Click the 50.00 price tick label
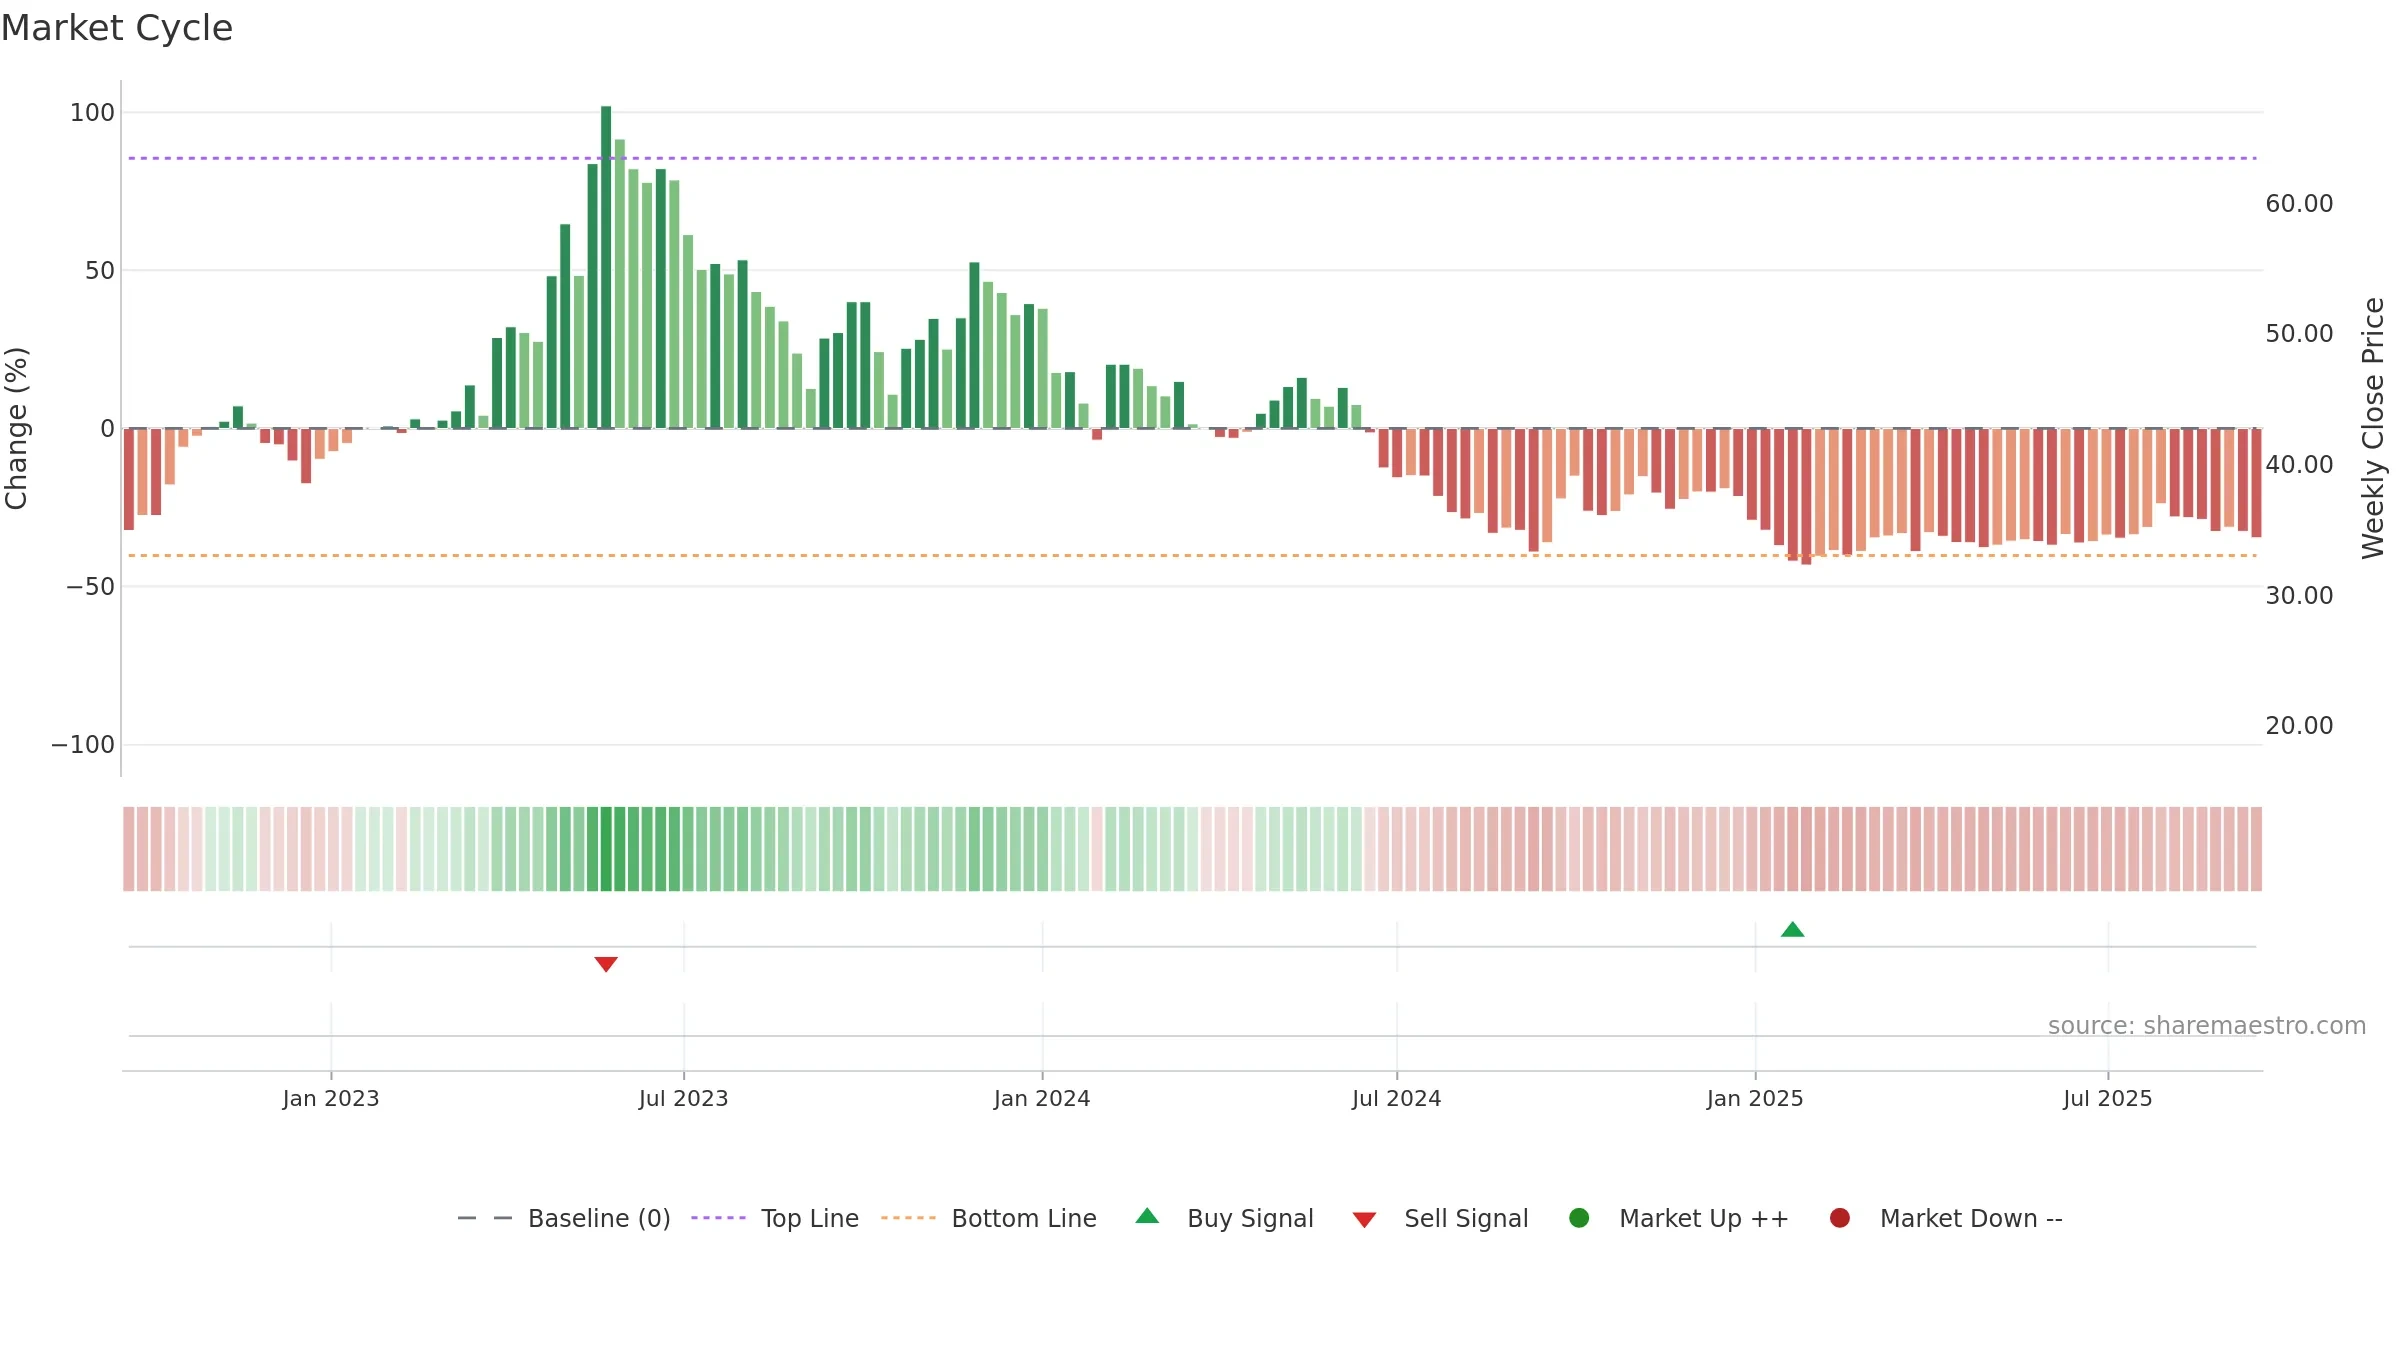Viewport: 2400px width, 1350px height. click(x=2299, y=334)
